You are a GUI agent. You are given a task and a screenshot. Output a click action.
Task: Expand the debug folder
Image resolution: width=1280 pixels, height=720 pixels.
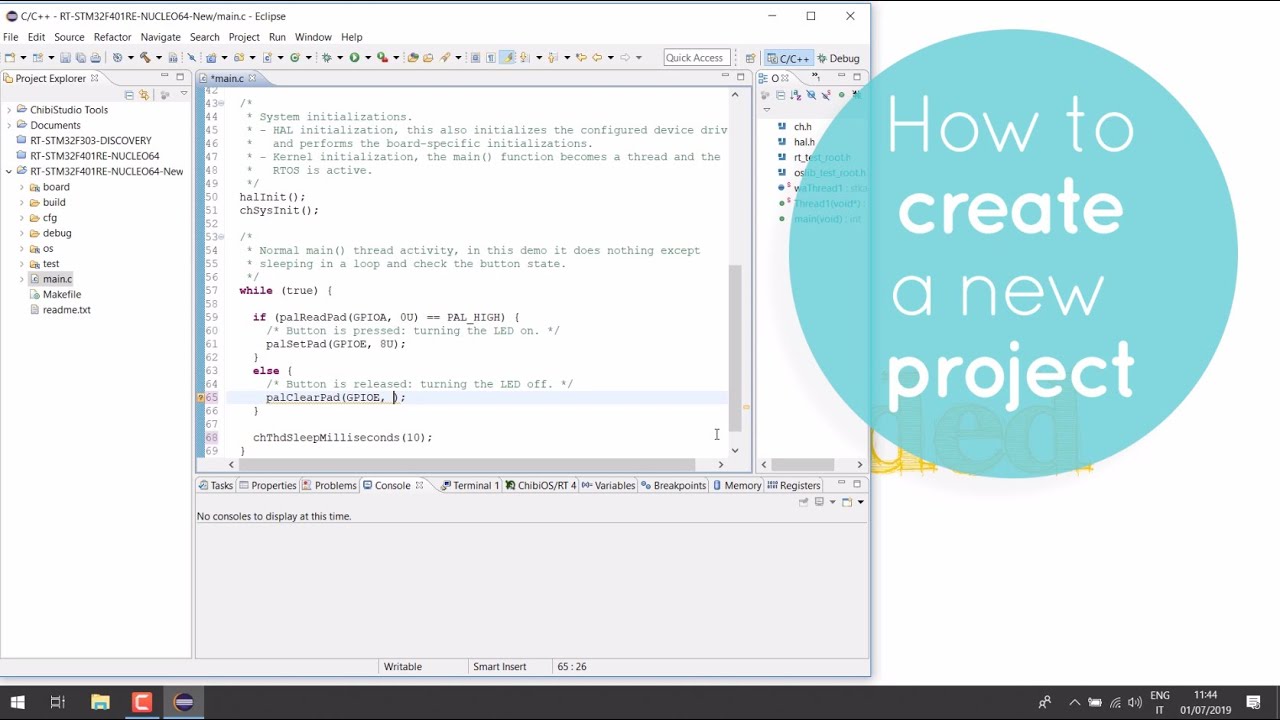tap(21, 233)
